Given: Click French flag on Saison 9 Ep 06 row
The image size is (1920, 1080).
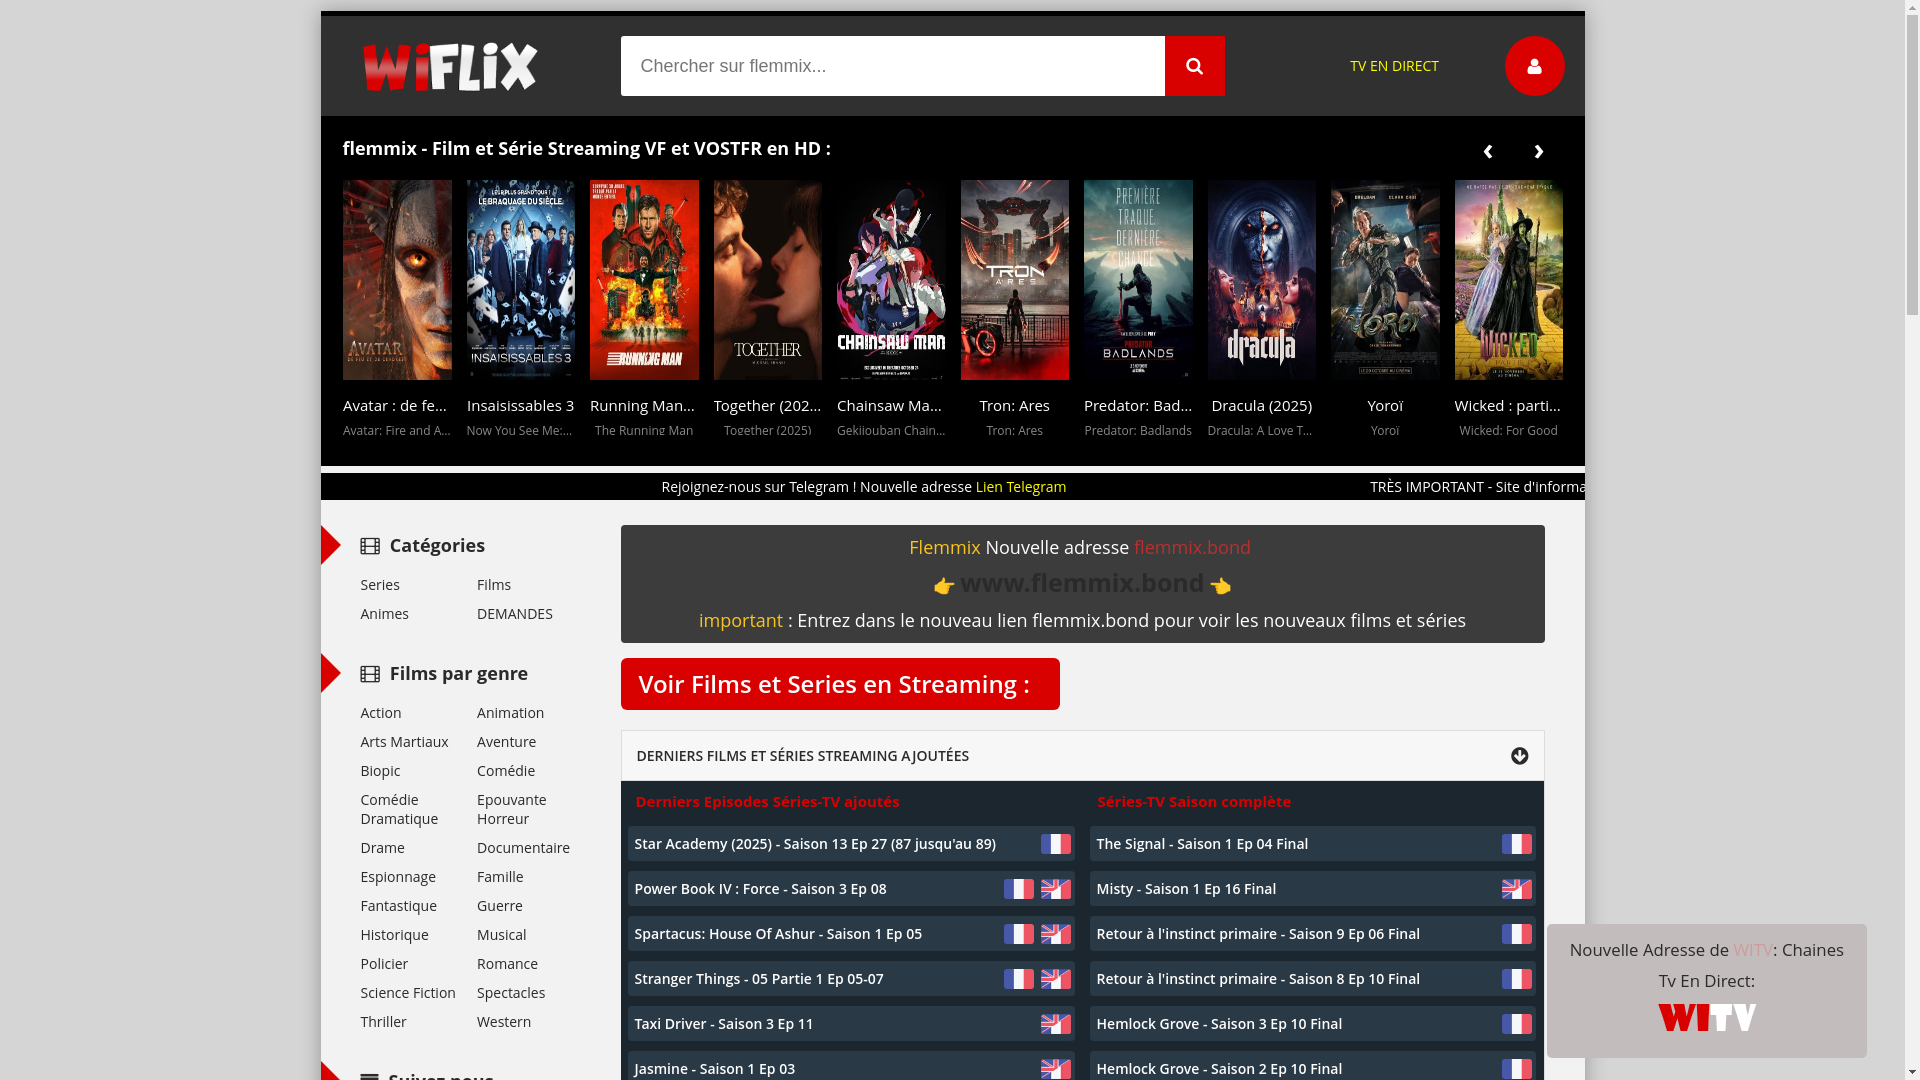Looking at the screenshot, I should point(1516,934).
